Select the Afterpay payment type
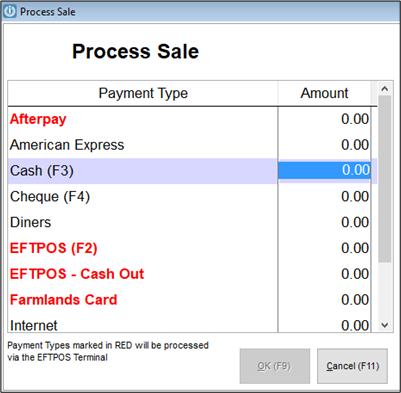This screenshot has width=401, height=393. coord(38,119)
